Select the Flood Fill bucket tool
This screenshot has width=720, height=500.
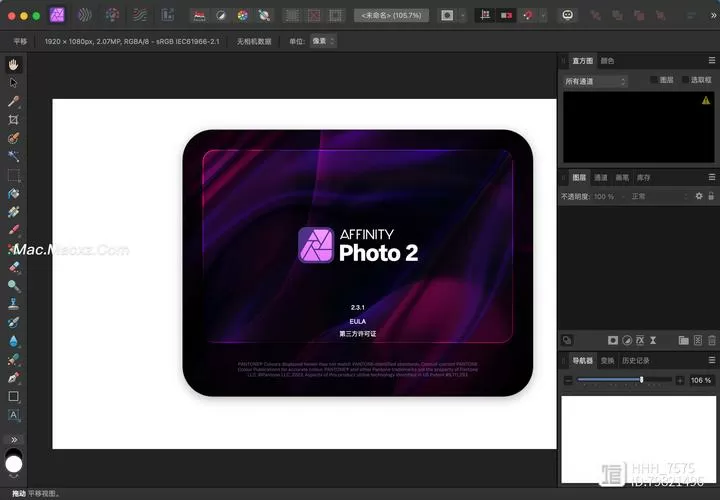[13, 194]
